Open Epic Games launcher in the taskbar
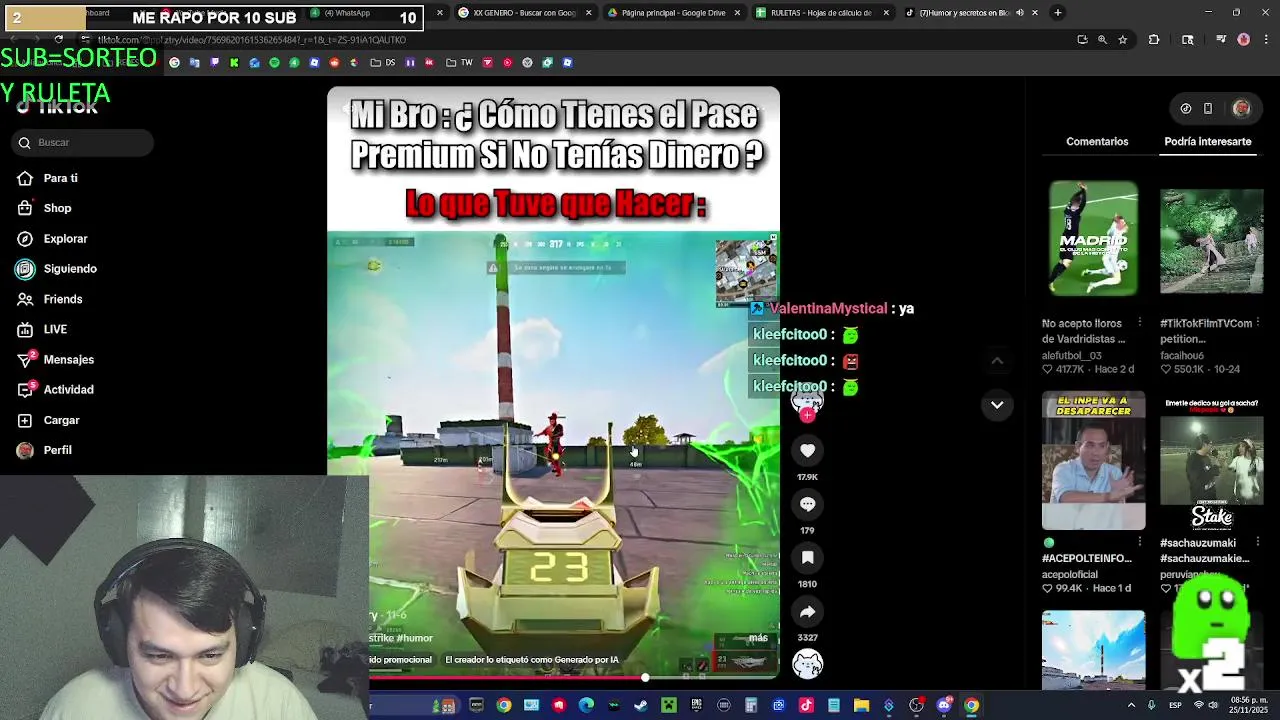The height and width of the screenshot is (720, 1280). (696, 706)
